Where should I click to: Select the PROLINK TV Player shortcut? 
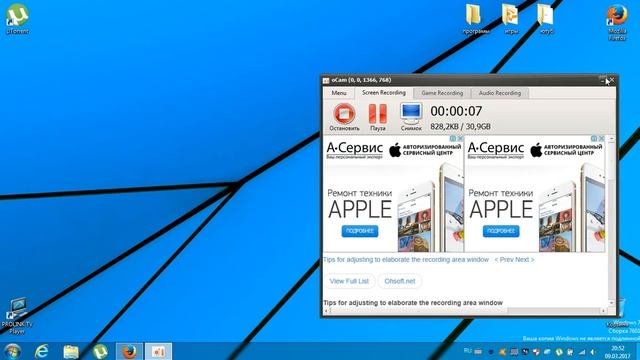coord(17,316)
